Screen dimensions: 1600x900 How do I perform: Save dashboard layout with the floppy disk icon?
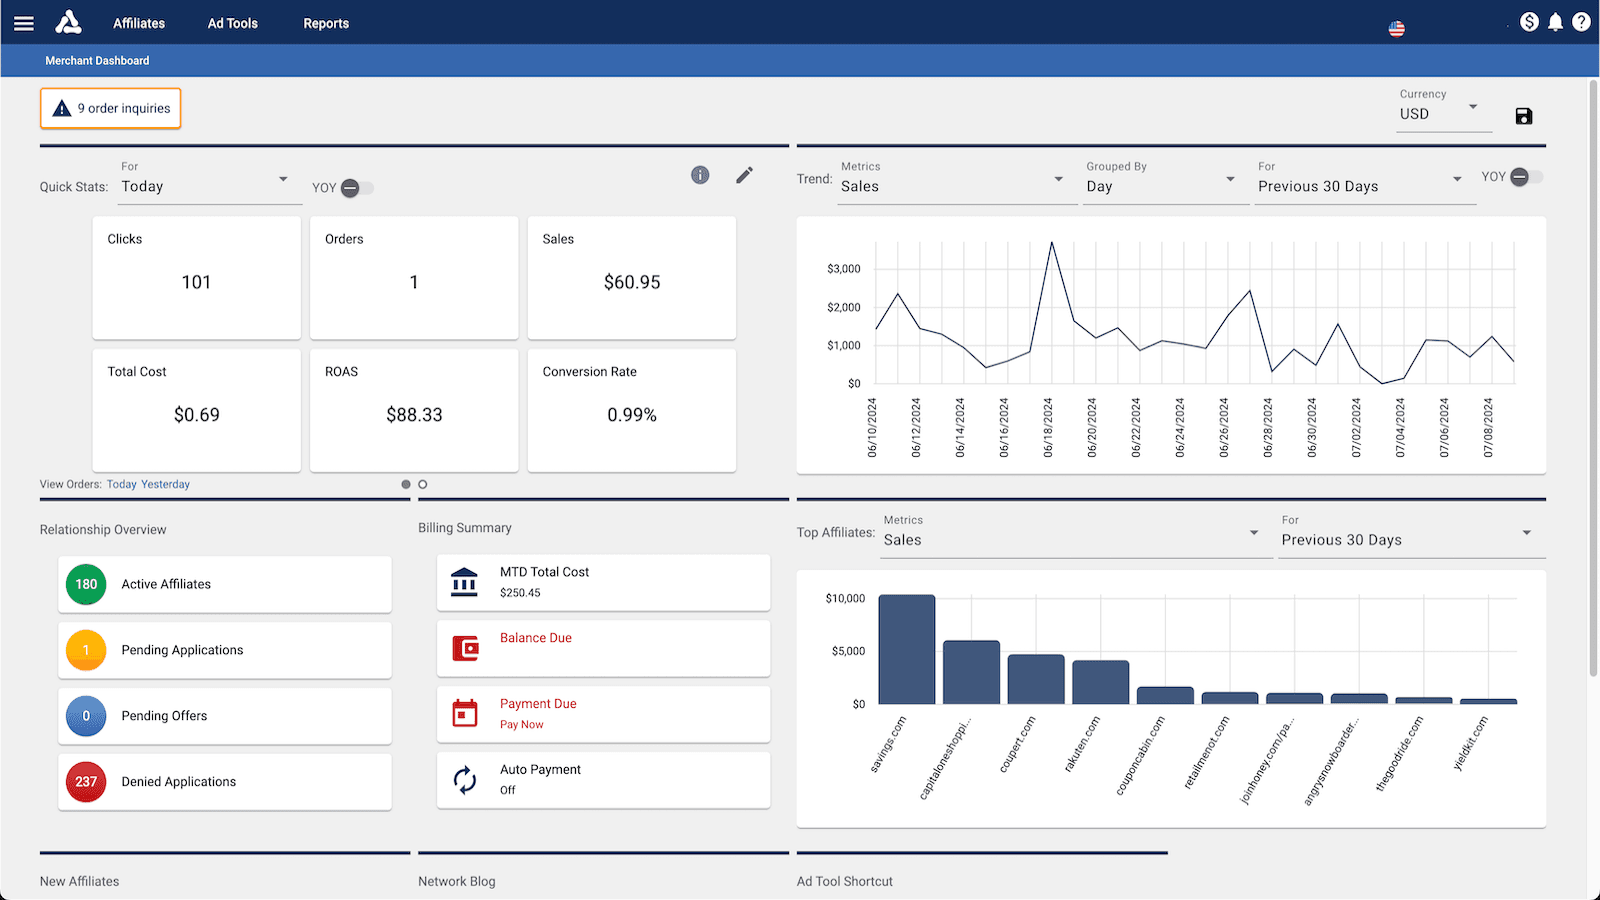pos(1523,116)
